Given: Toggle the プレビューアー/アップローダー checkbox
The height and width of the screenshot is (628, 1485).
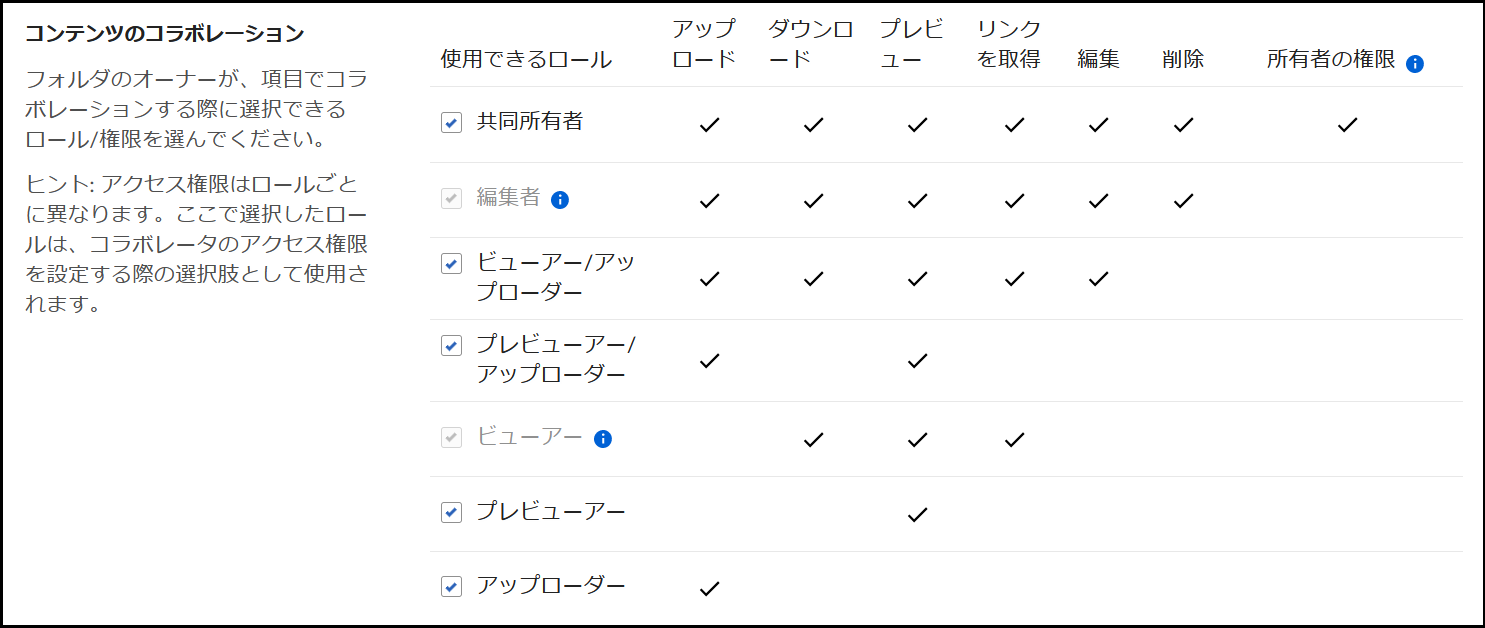Looking at the screenshot, I should (451, 346).
